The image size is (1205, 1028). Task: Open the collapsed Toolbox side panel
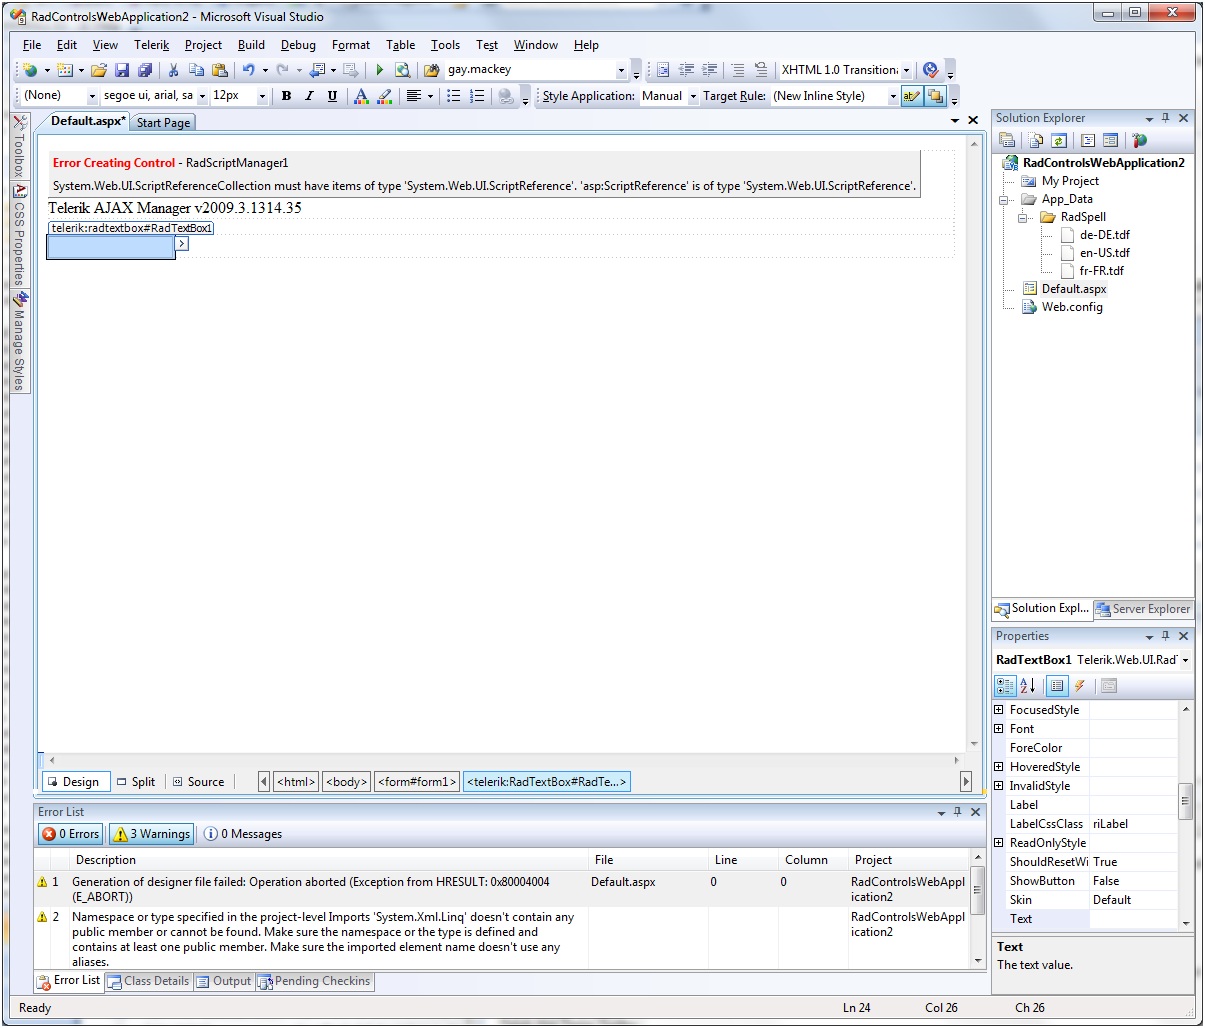[x=19, y=147]
